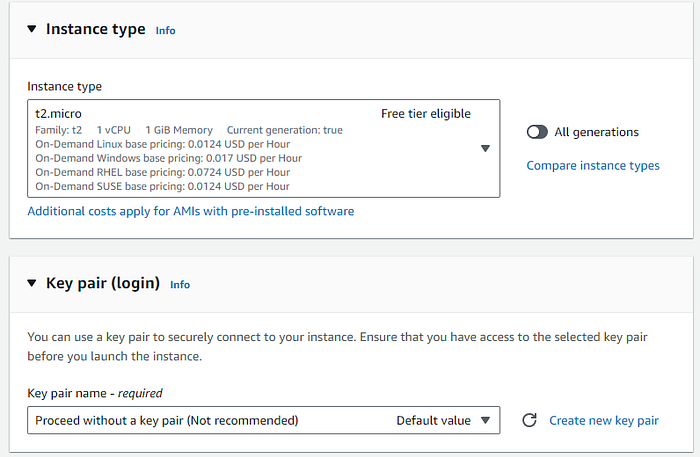Click the Key pair name required label
The width and height of the screenshot is (700, 457).
(x=95, y=393)
